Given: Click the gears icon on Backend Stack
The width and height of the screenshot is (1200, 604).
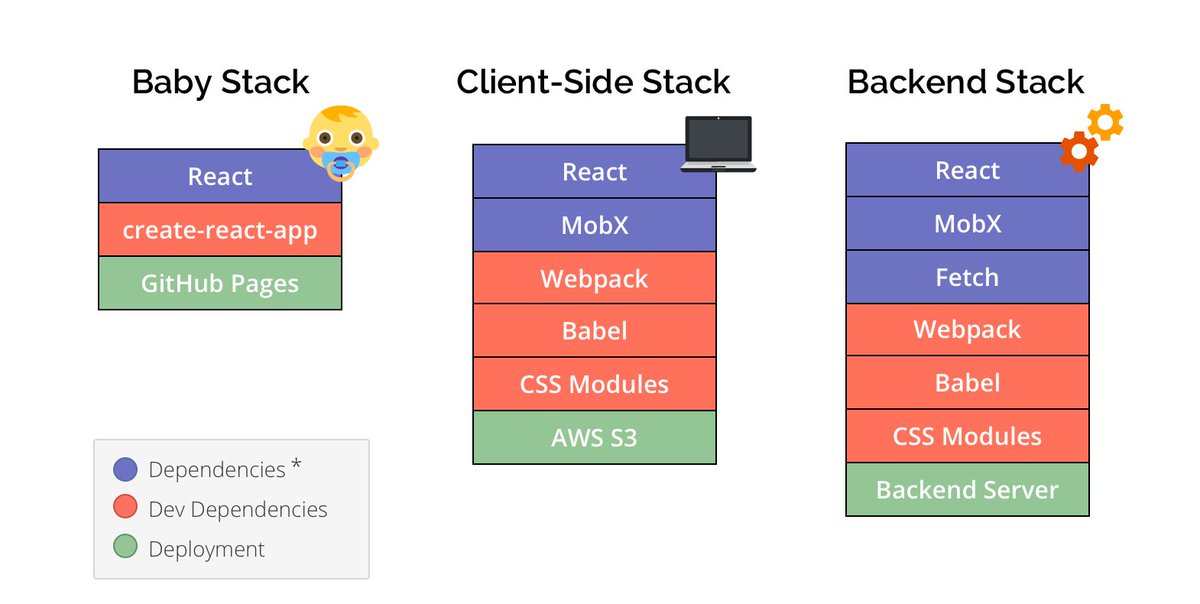Looking at the screenshot, I should point(1092,137).
